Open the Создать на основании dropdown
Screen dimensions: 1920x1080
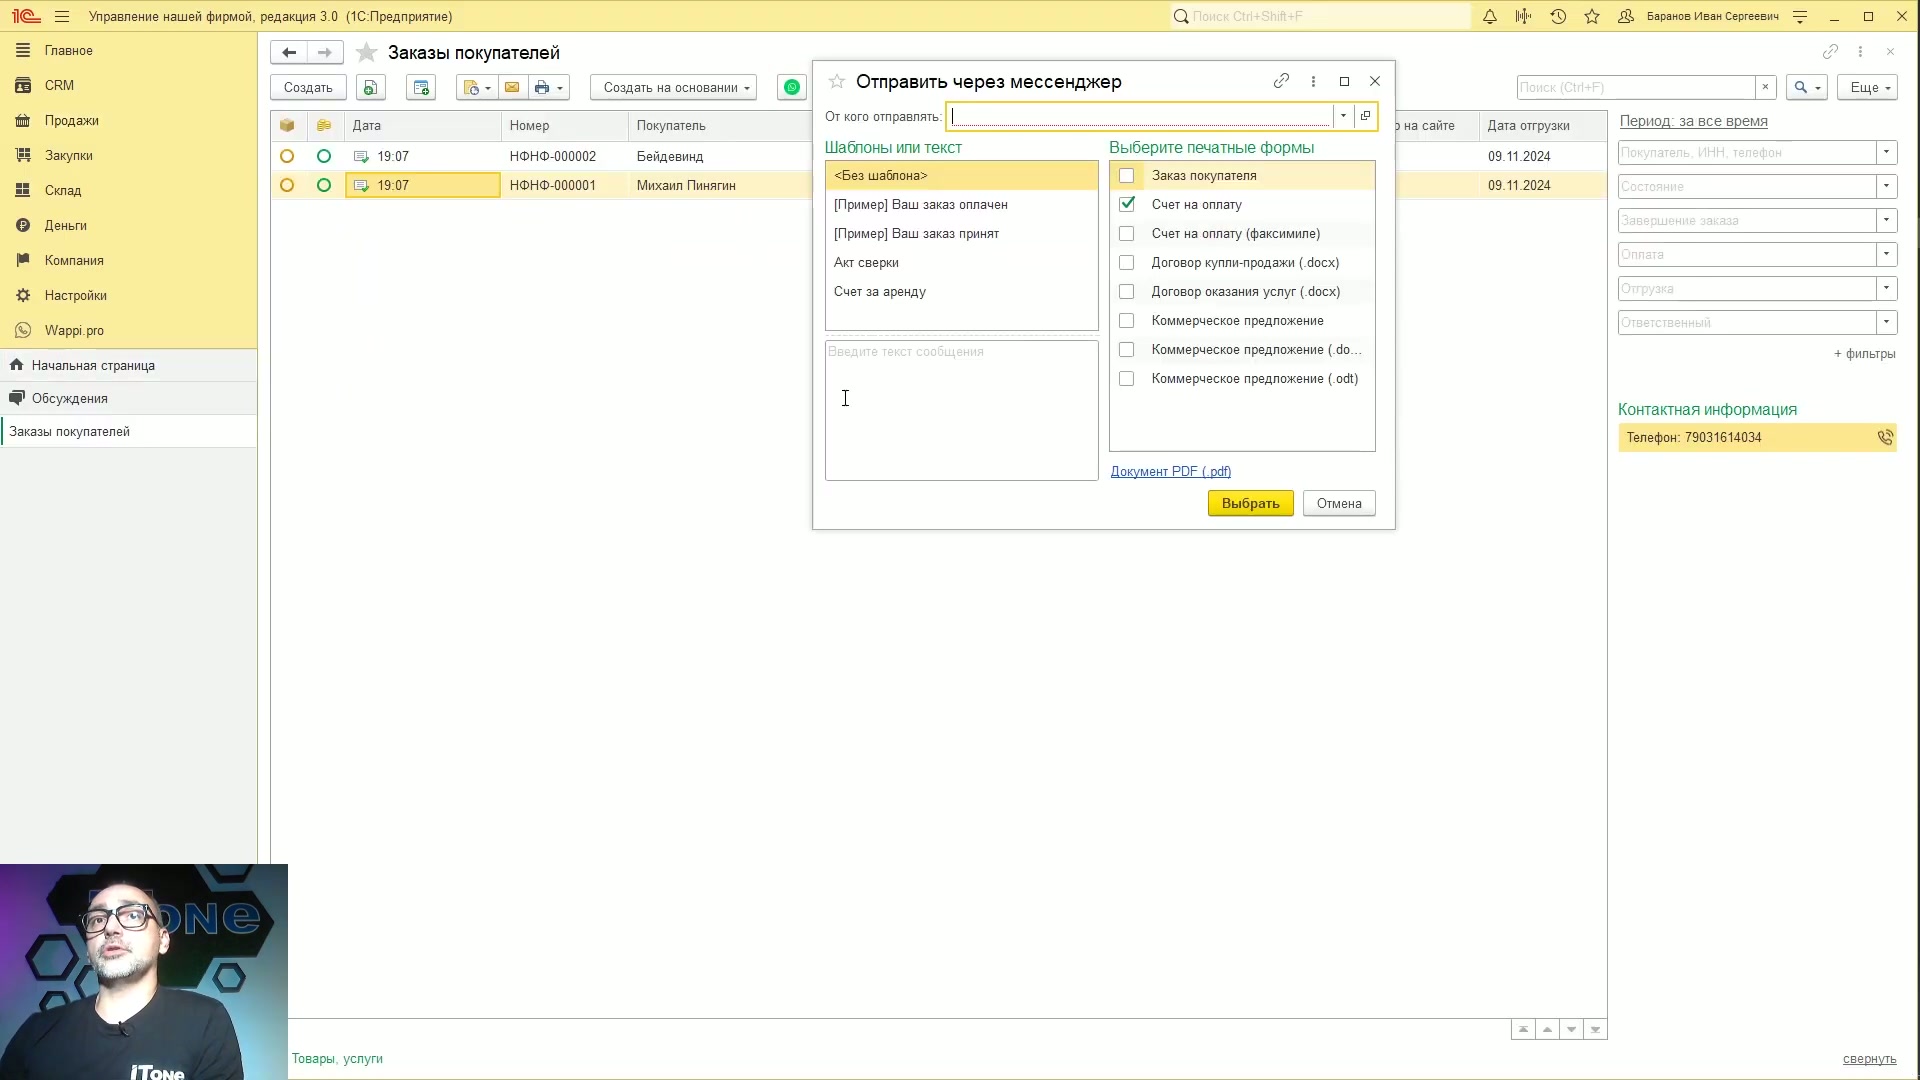[673, 88]
